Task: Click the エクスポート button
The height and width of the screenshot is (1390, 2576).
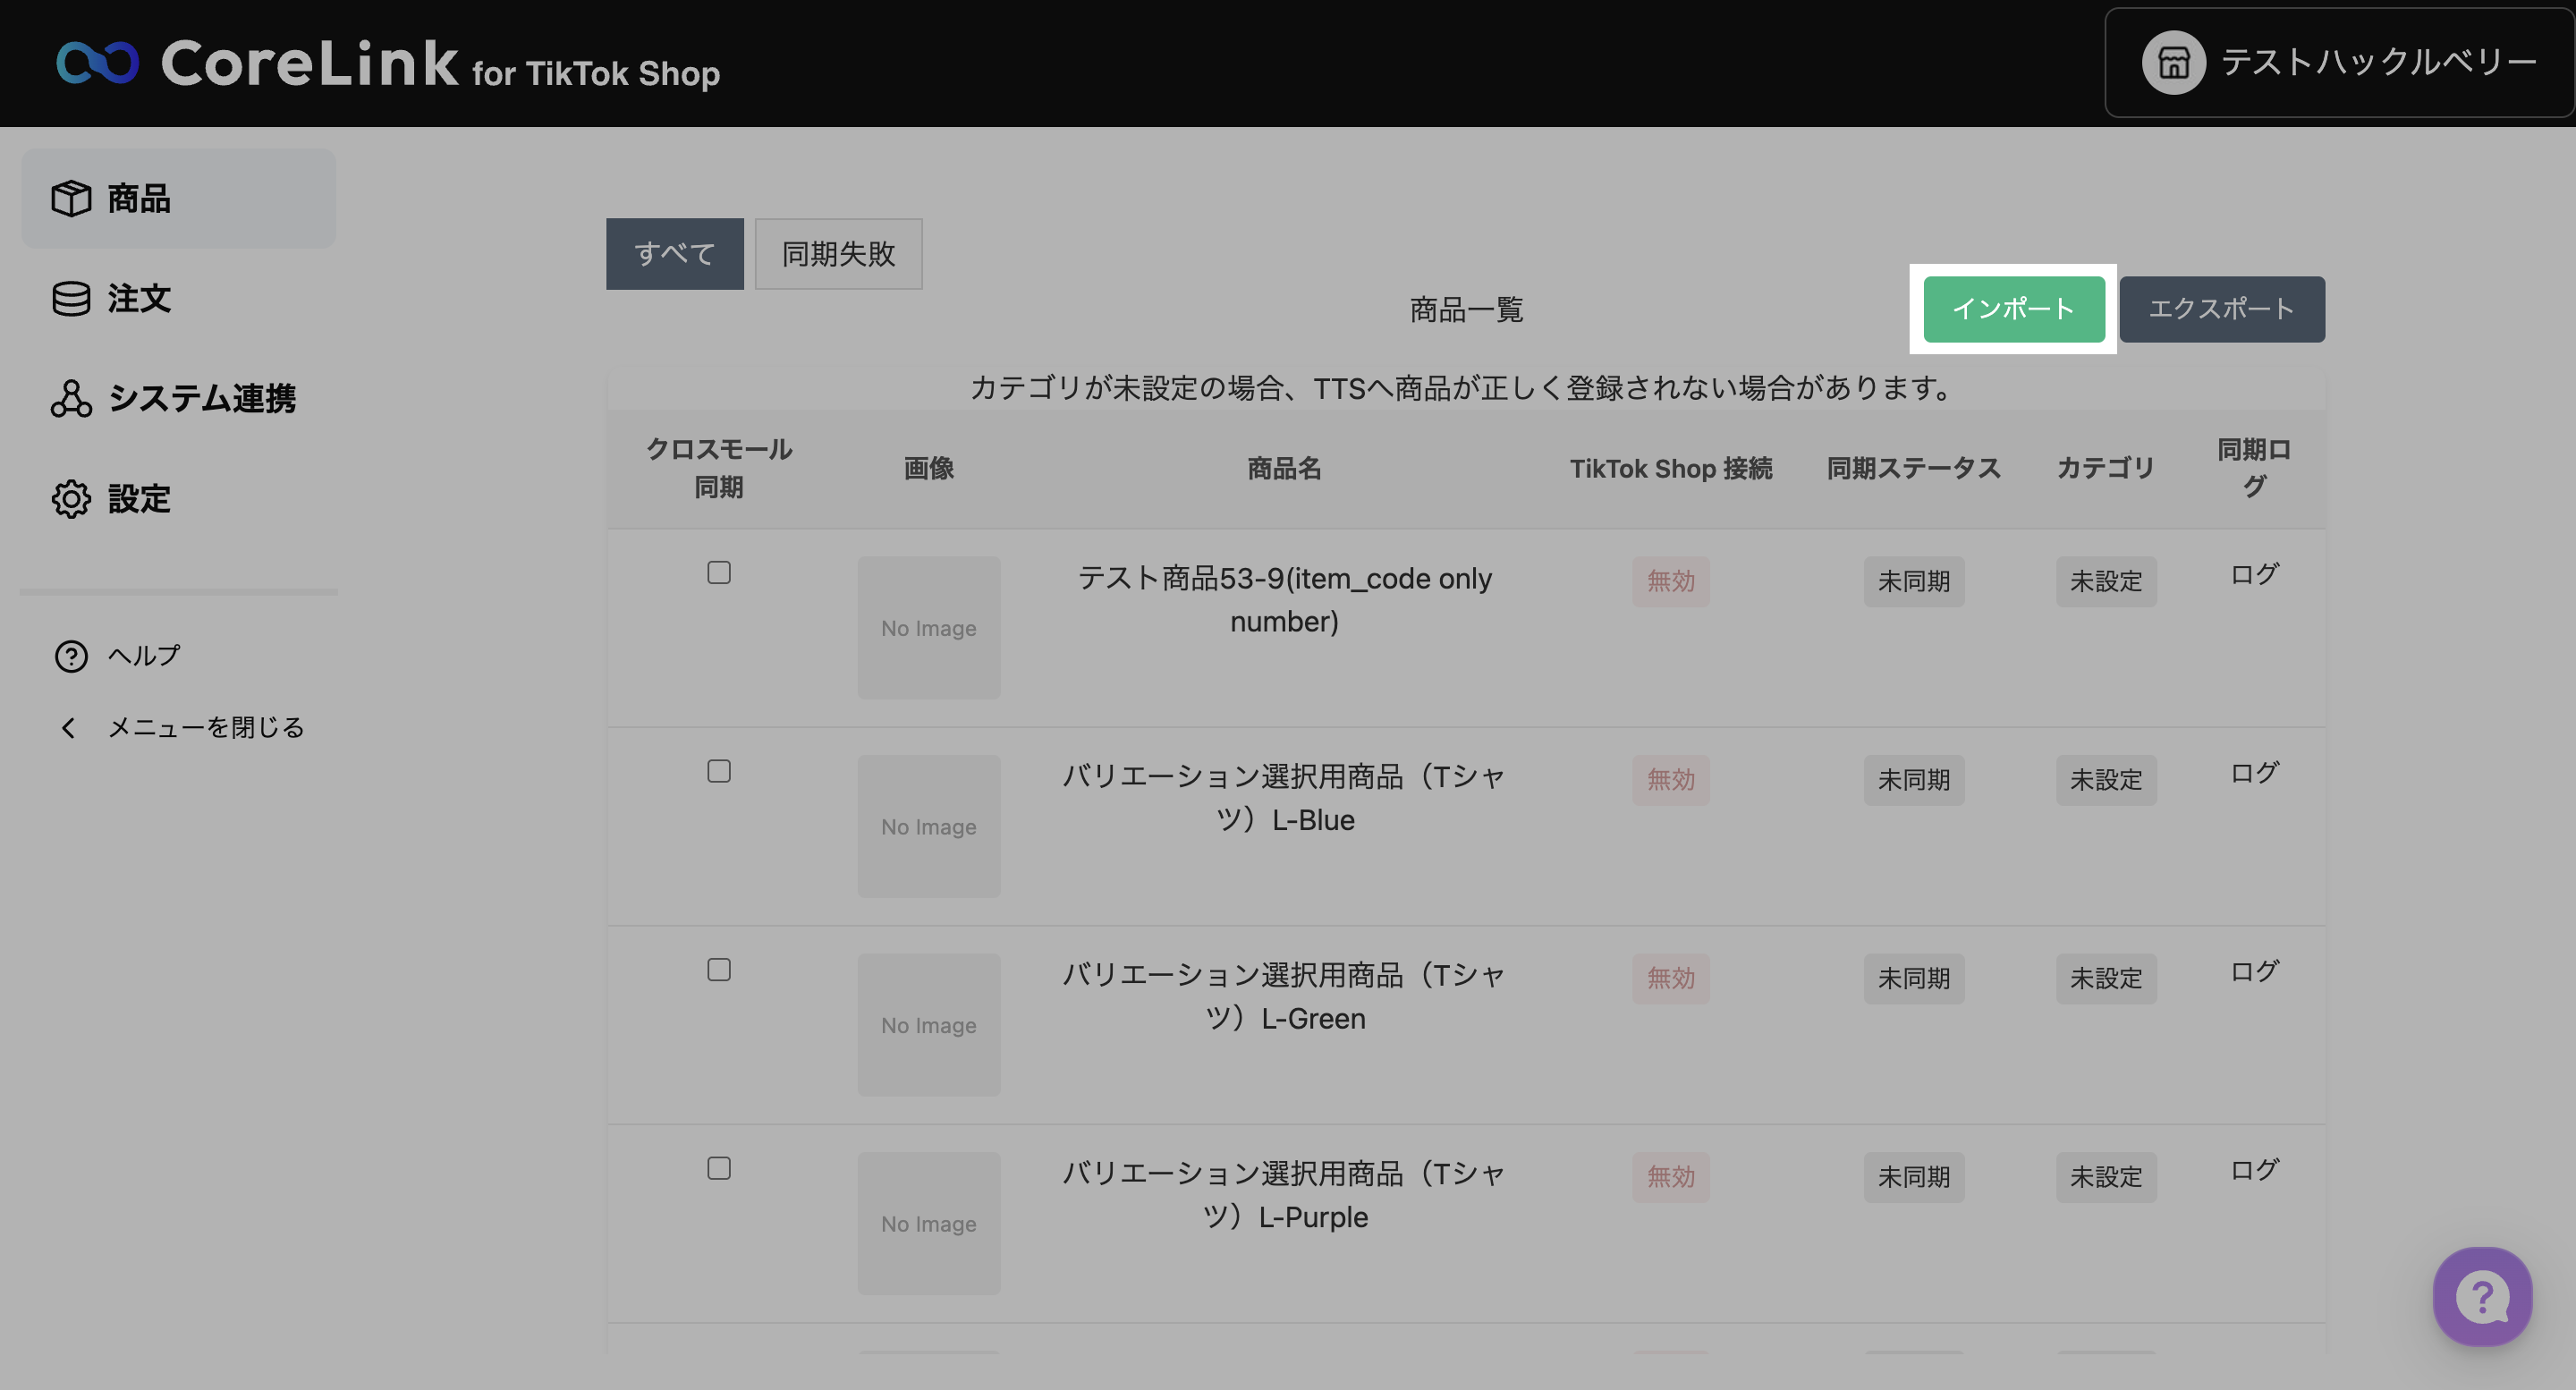Action: [x=2221, y=309]
